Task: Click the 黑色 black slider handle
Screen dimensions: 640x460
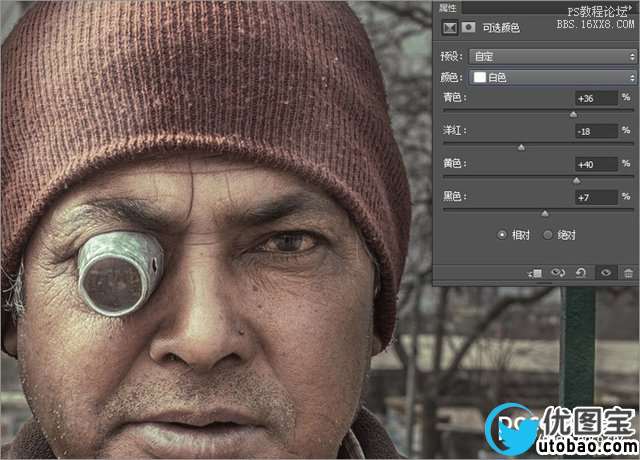Action: click(x=545, y=213)
